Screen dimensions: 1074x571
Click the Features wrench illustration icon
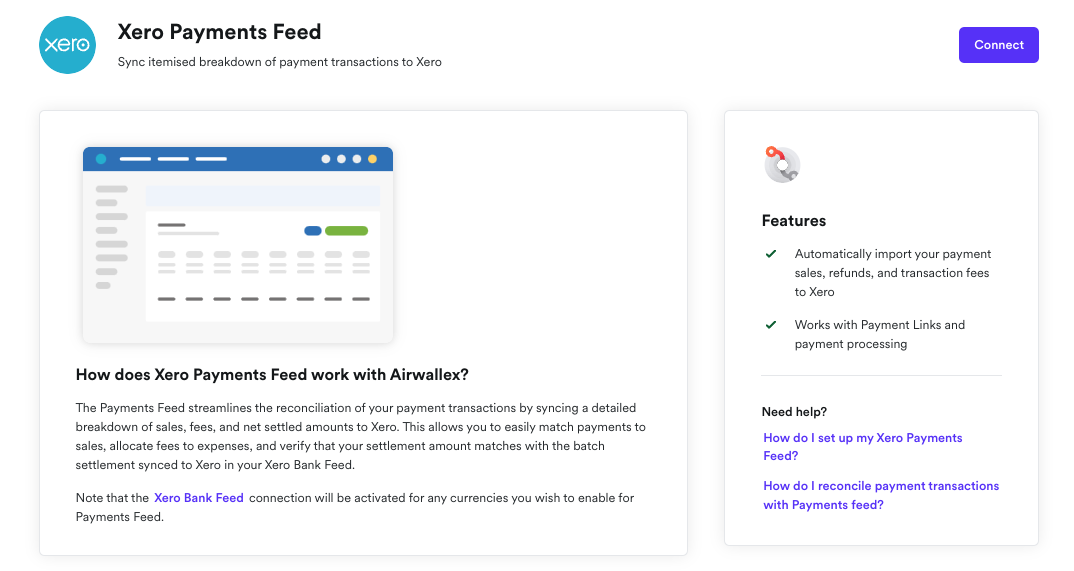[x=782, y=164]
